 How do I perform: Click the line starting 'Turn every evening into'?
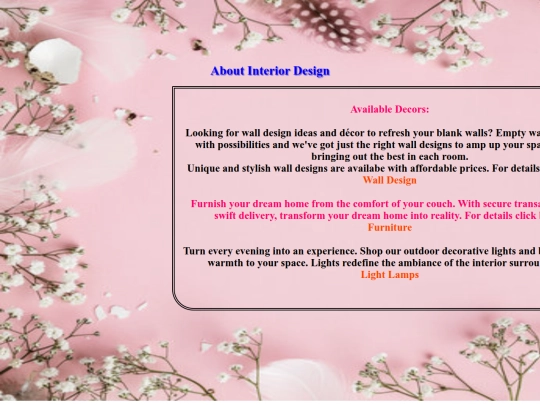[x=361, y=251]
